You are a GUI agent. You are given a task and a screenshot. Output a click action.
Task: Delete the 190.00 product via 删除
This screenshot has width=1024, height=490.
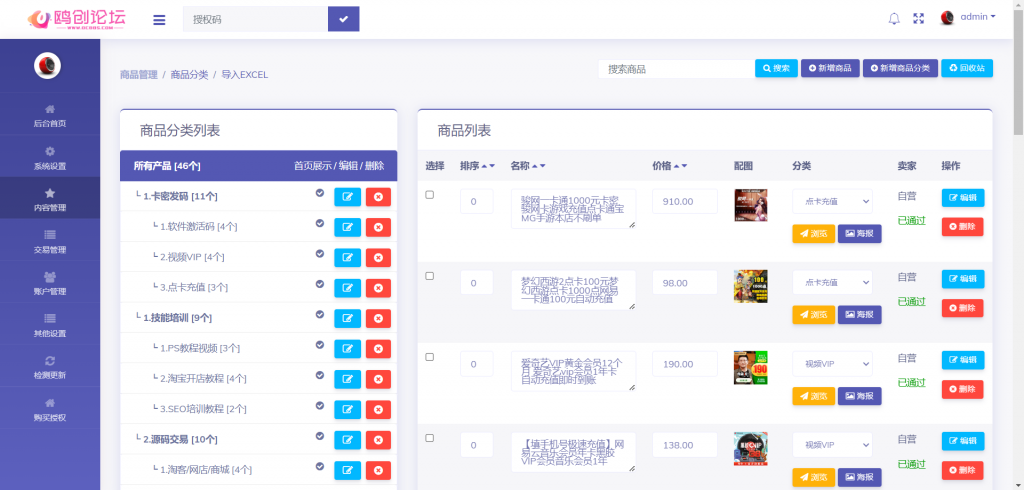[x=963, y=389]
